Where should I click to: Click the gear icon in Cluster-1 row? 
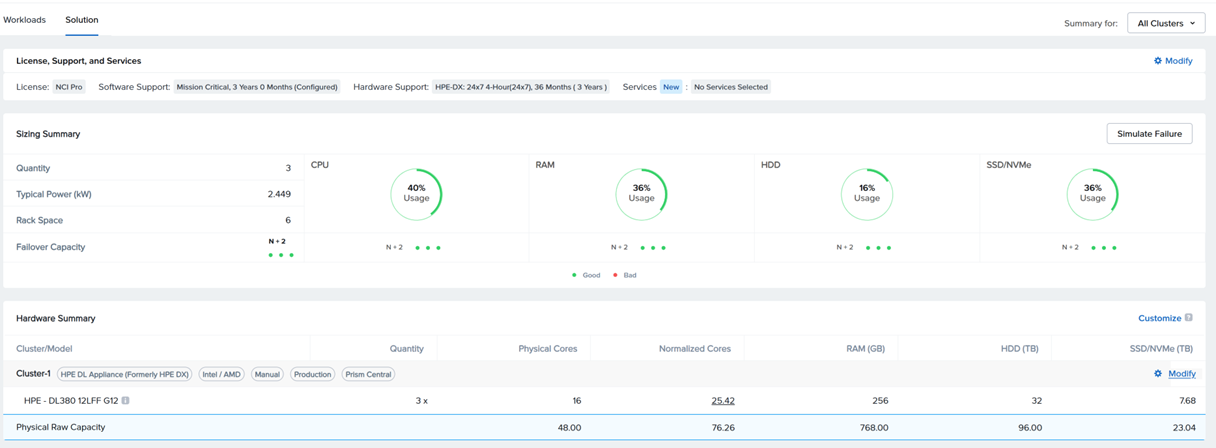click(x=1158, y=374)
